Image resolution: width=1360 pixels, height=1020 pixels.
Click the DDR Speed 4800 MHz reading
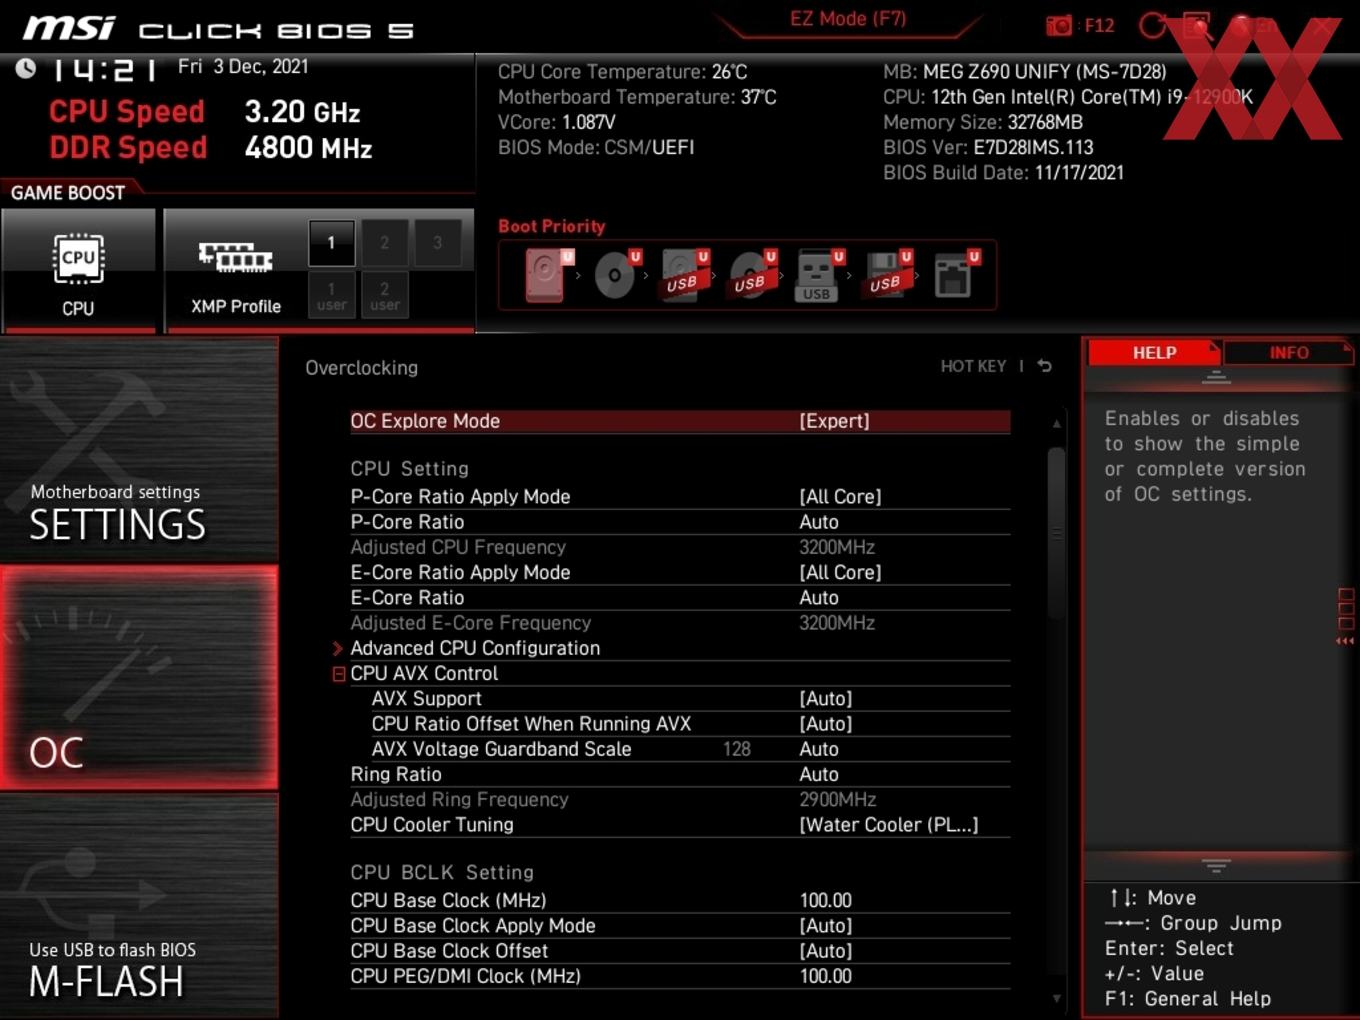click(211, 147)
